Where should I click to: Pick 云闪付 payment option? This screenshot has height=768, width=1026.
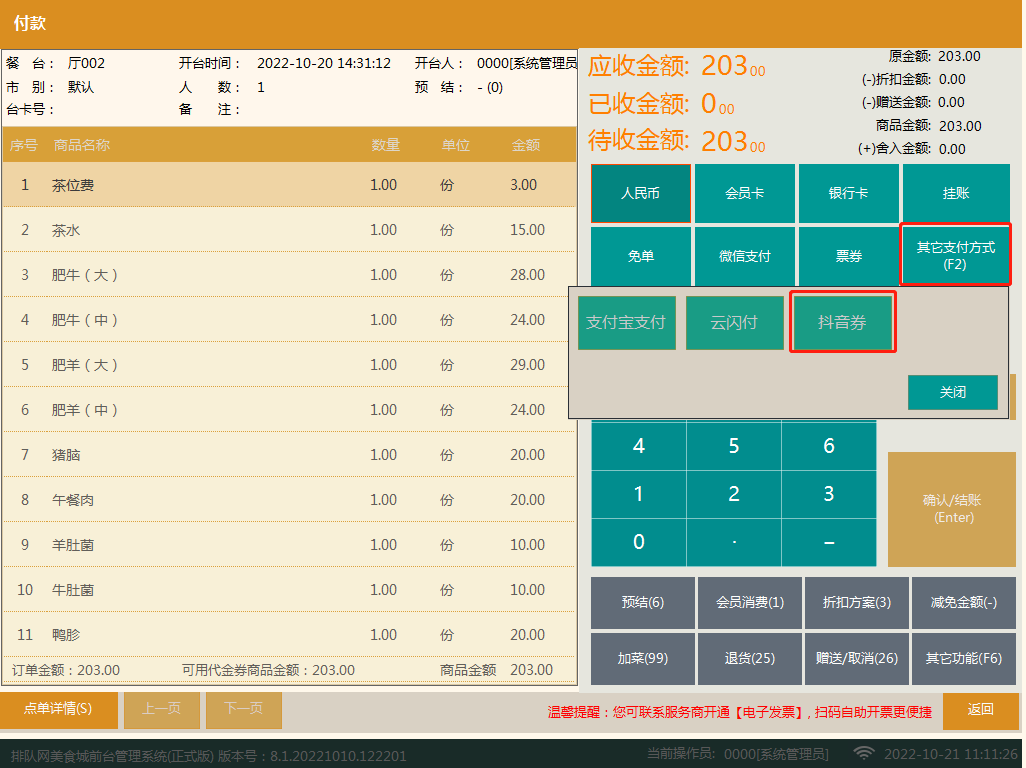pyautogui.click(x=734, y=323)
